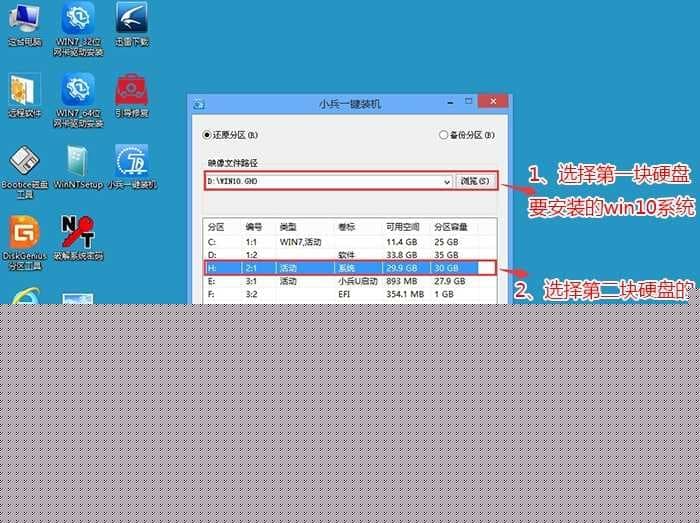
Task: Select the 备份分区(B) radio button
Action: pyautogui.click(x=443, y=135)
